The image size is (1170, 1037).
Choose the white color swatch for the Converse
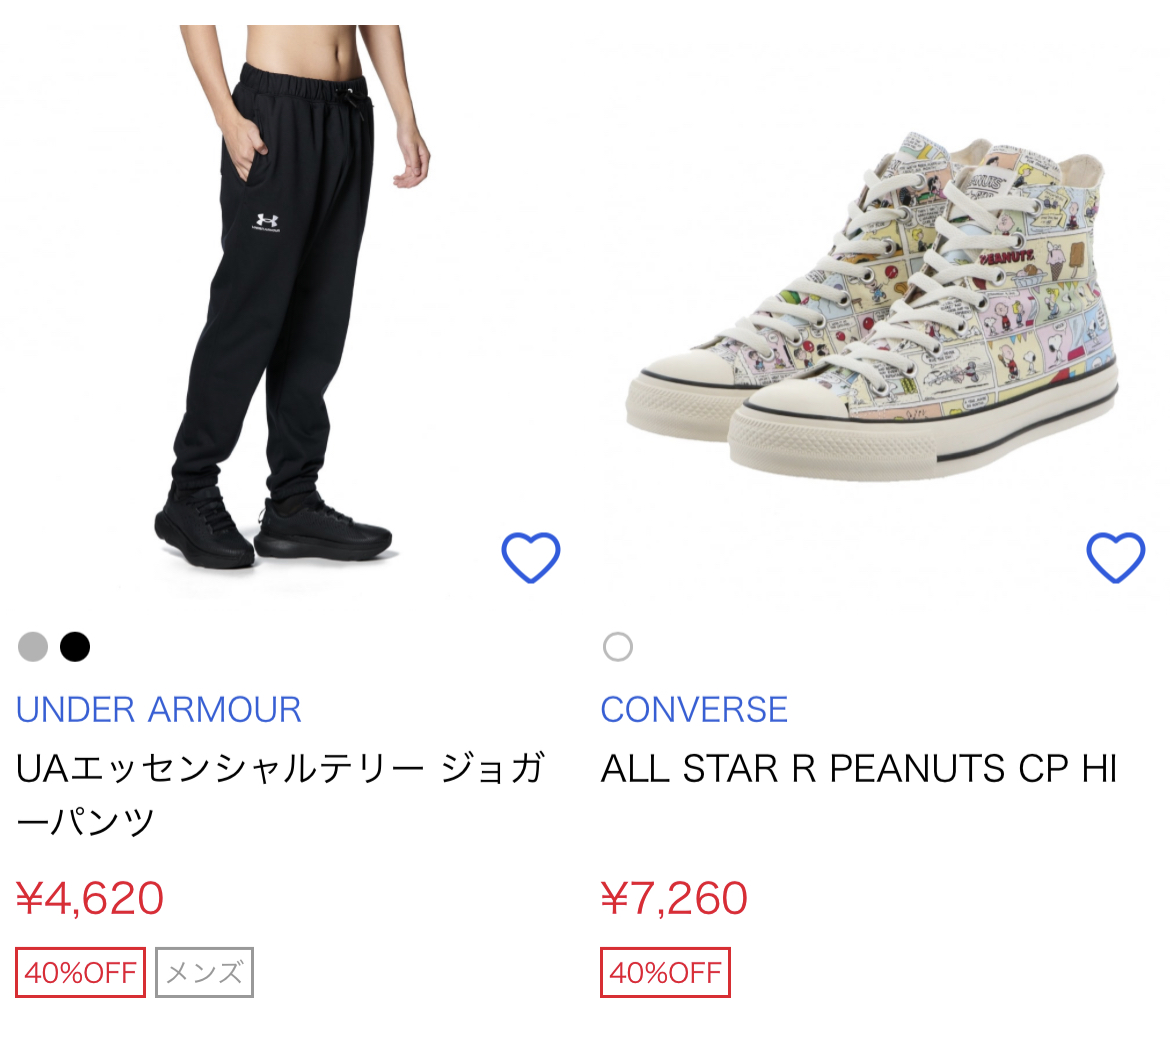coord(618,647)
